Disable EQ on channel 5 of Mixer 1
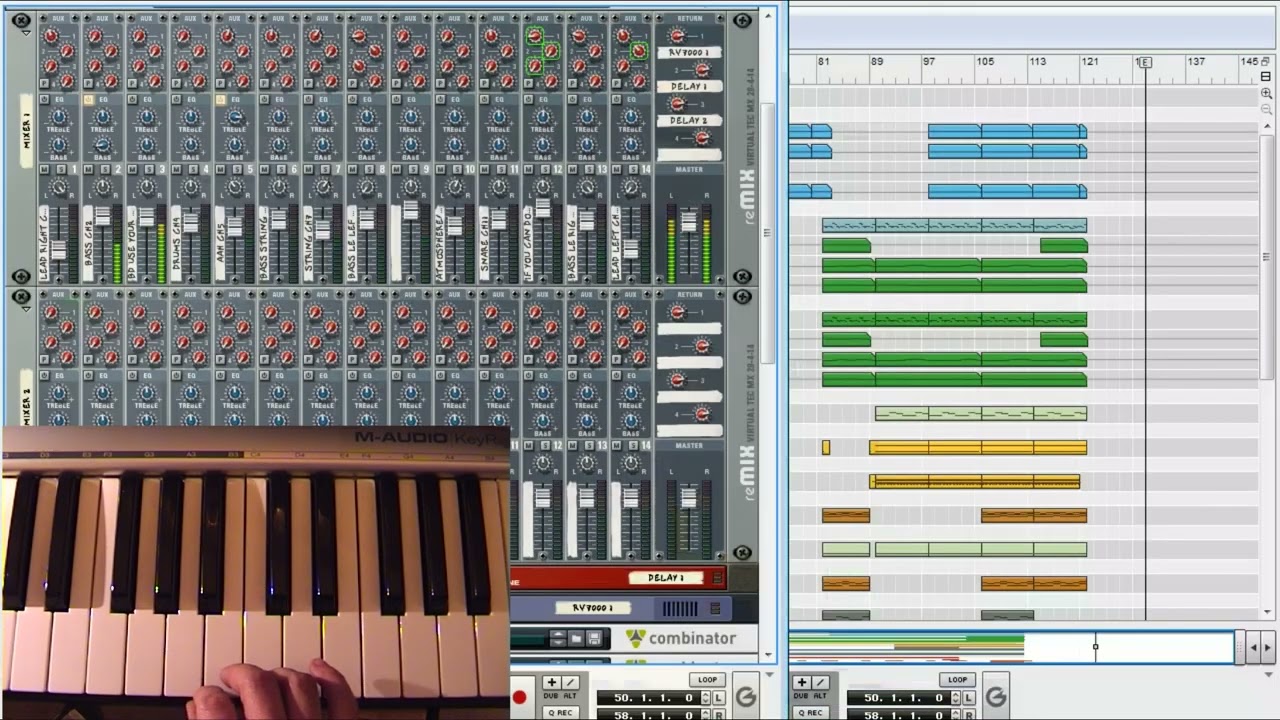The height and width of the screenshot is (720, 1280). [220, 100]
